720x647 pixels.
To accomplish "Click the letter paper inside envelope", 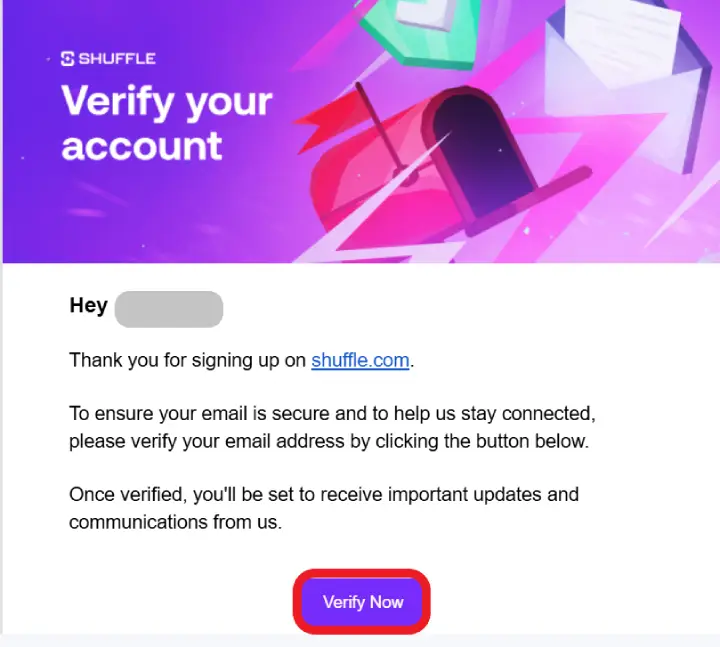I will click(x=620, y=39).
